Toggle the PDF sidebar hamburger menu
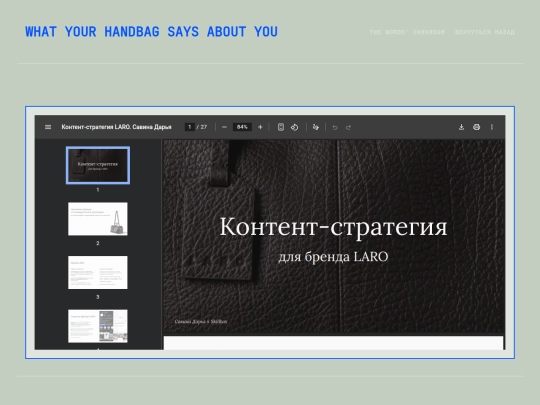Image resolution: width=540 pixels, height=405 pixels. click(48, 127)
